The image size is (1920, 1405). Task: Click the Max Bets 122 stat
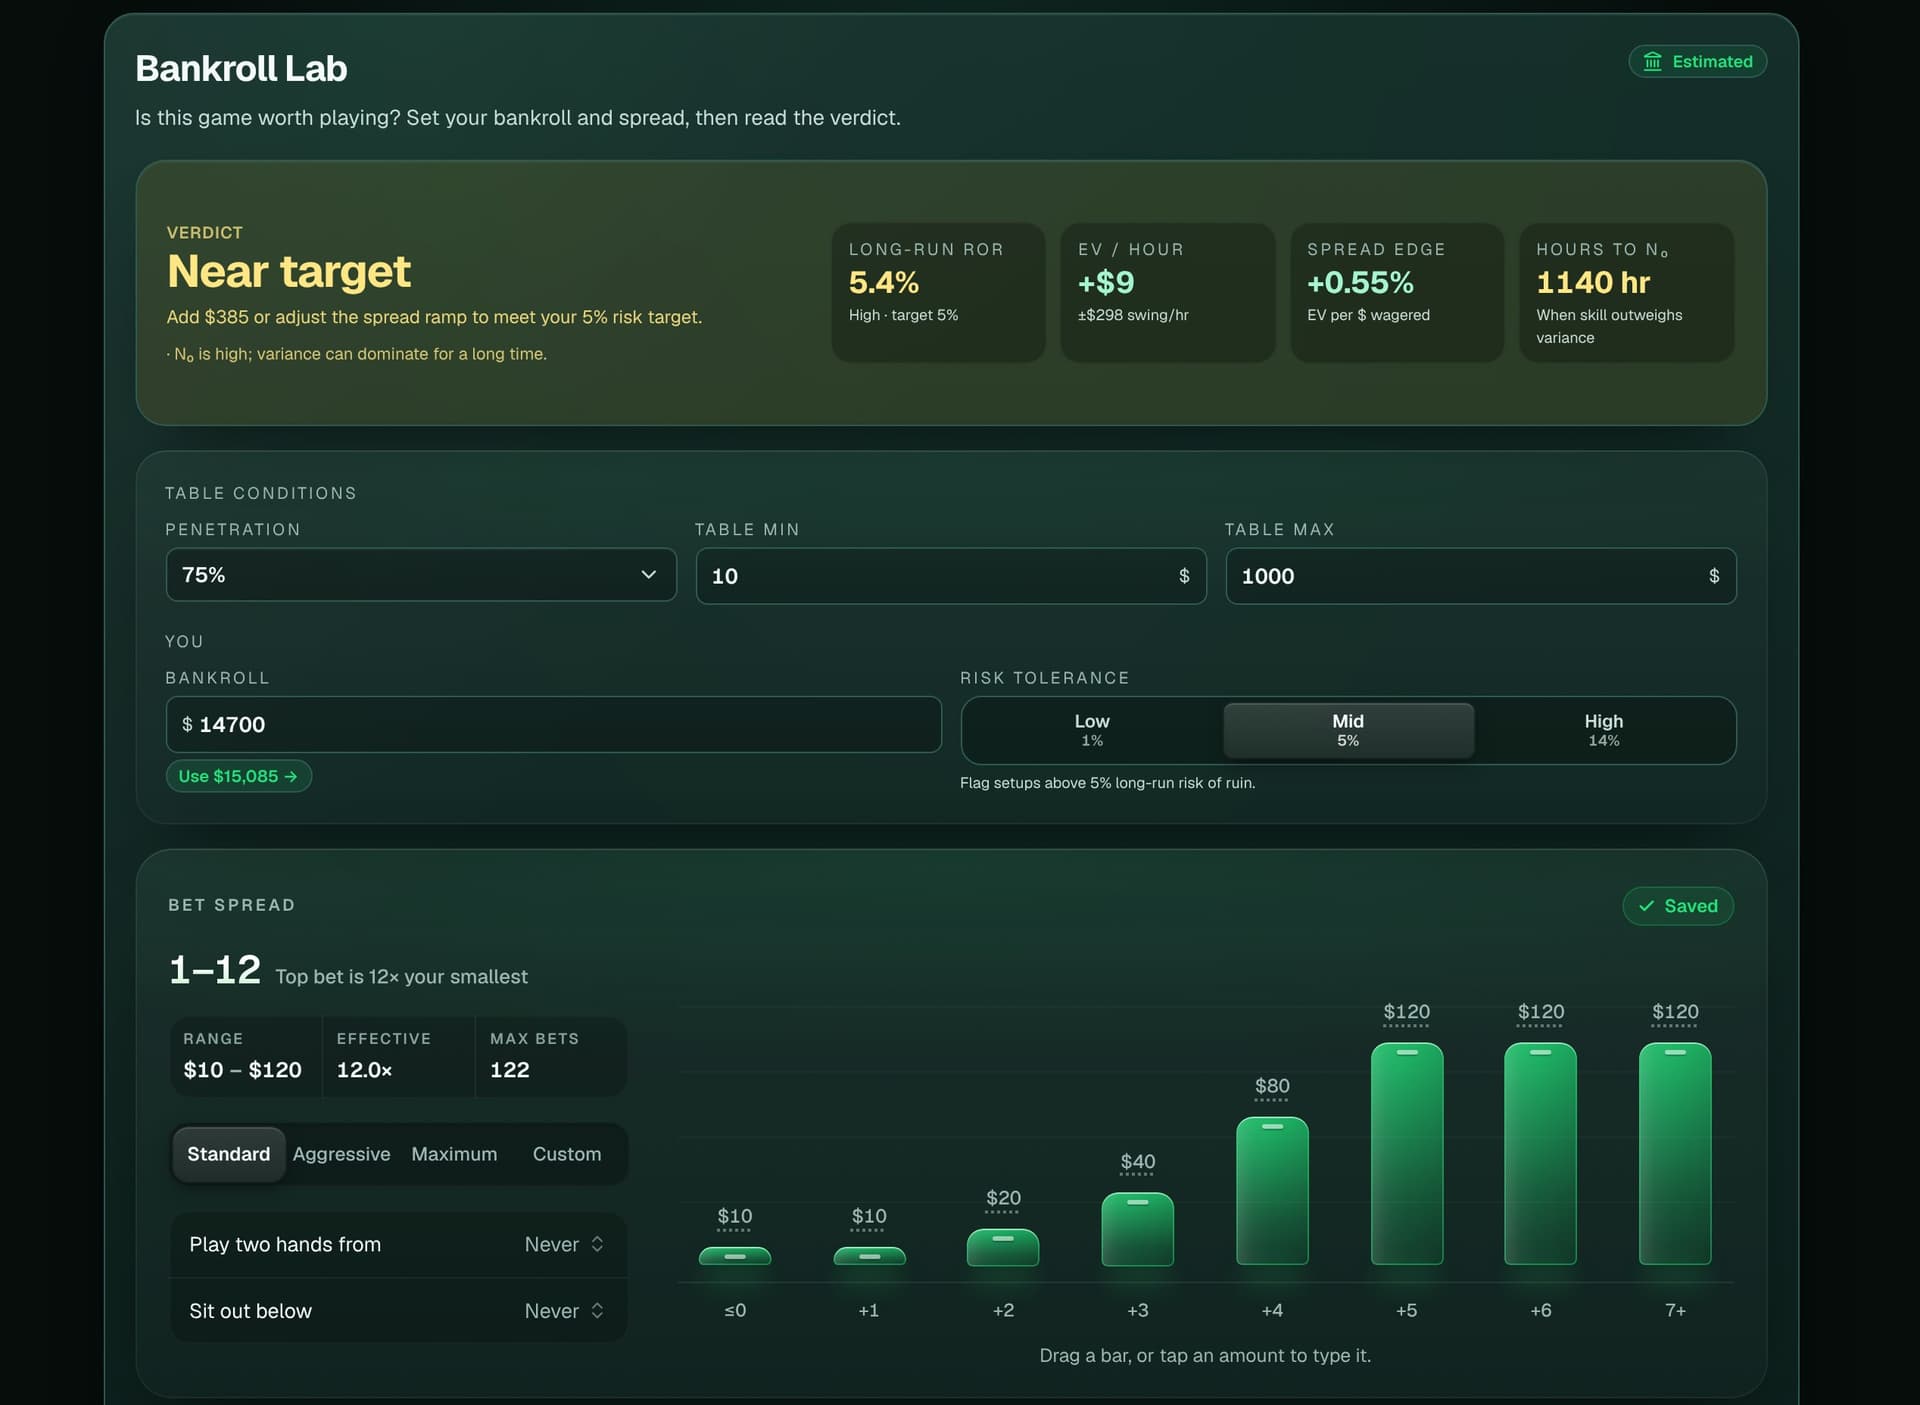click(551, 1057)
